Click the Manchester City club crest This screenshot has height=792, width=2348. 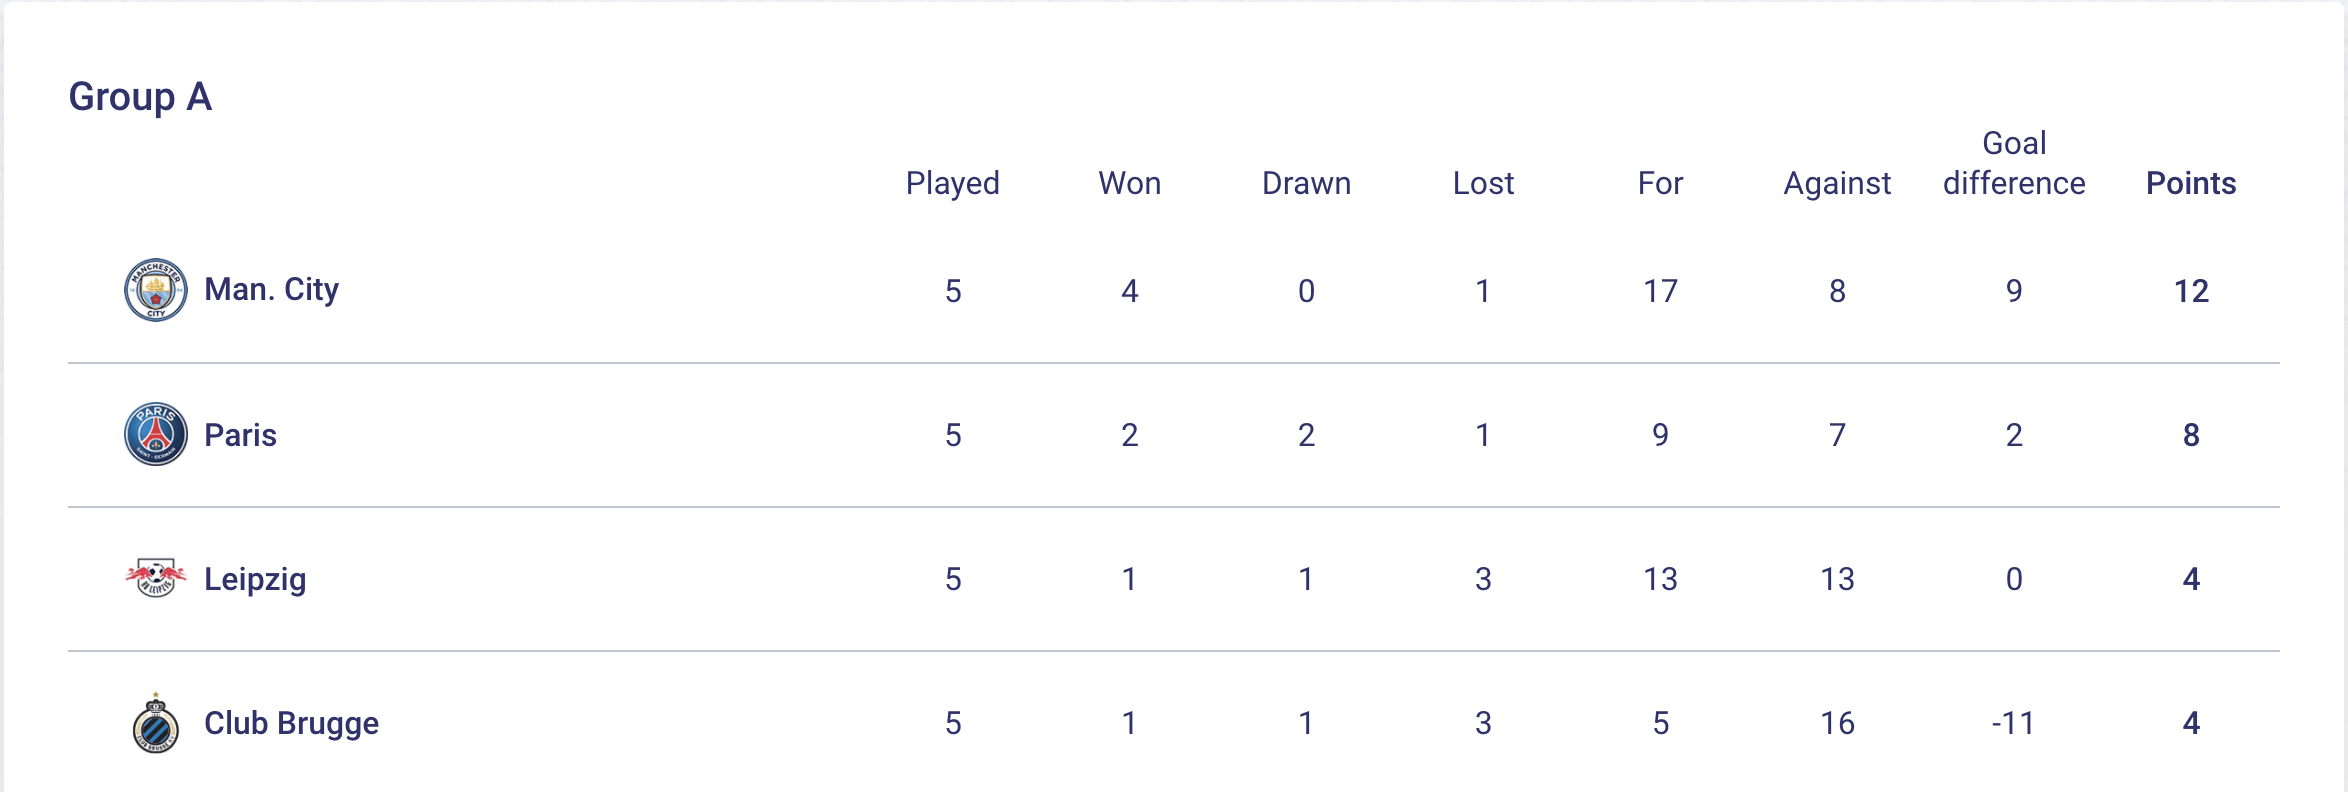click(x=155, y=290)
